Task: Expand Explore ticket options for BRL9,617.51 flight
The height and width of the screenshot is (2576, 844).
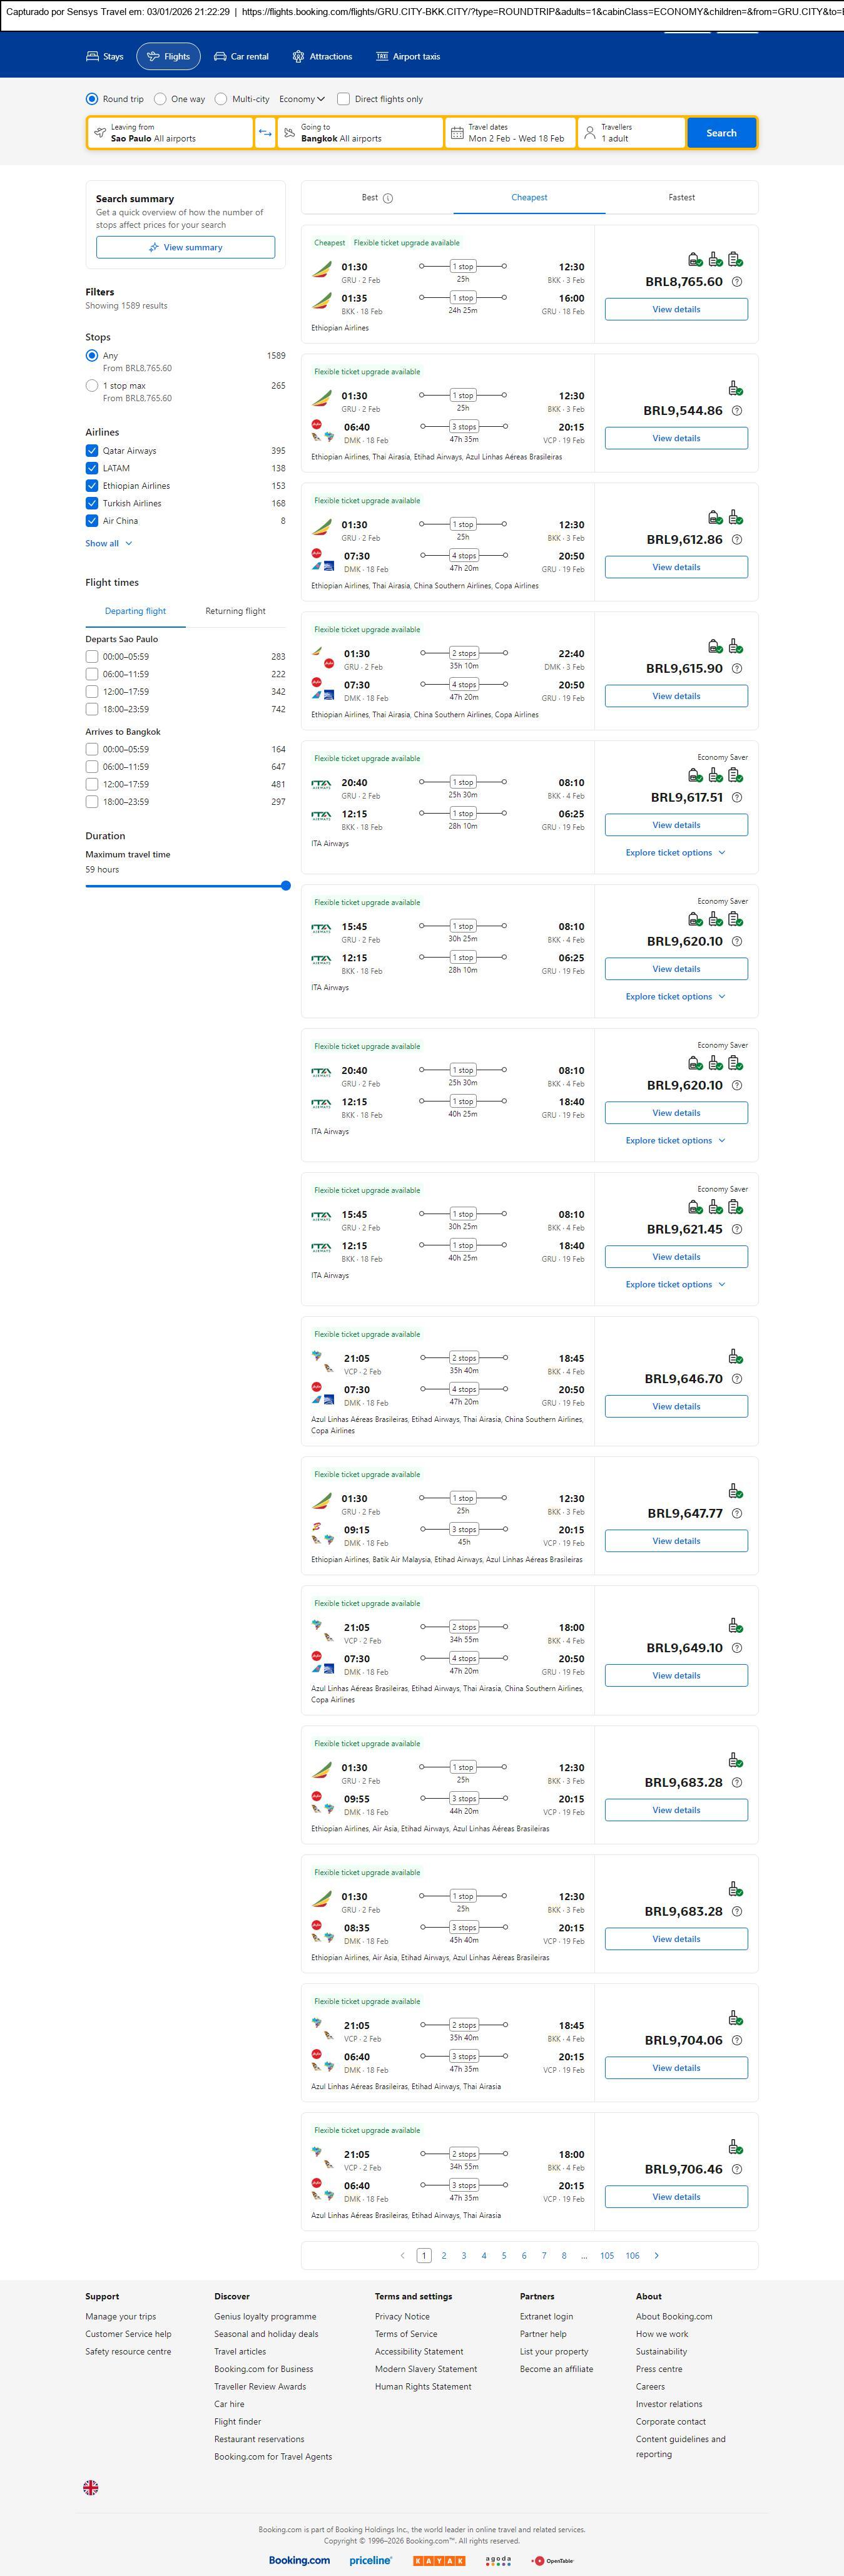Action: click(675, 853)
